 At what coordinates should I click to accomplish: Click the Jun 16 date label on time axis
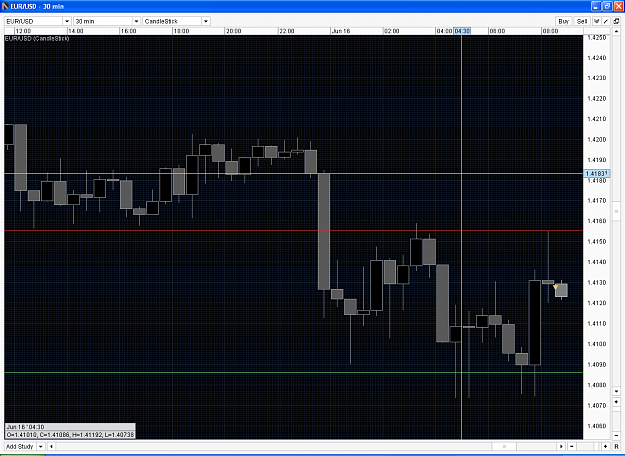coord(341,31)
